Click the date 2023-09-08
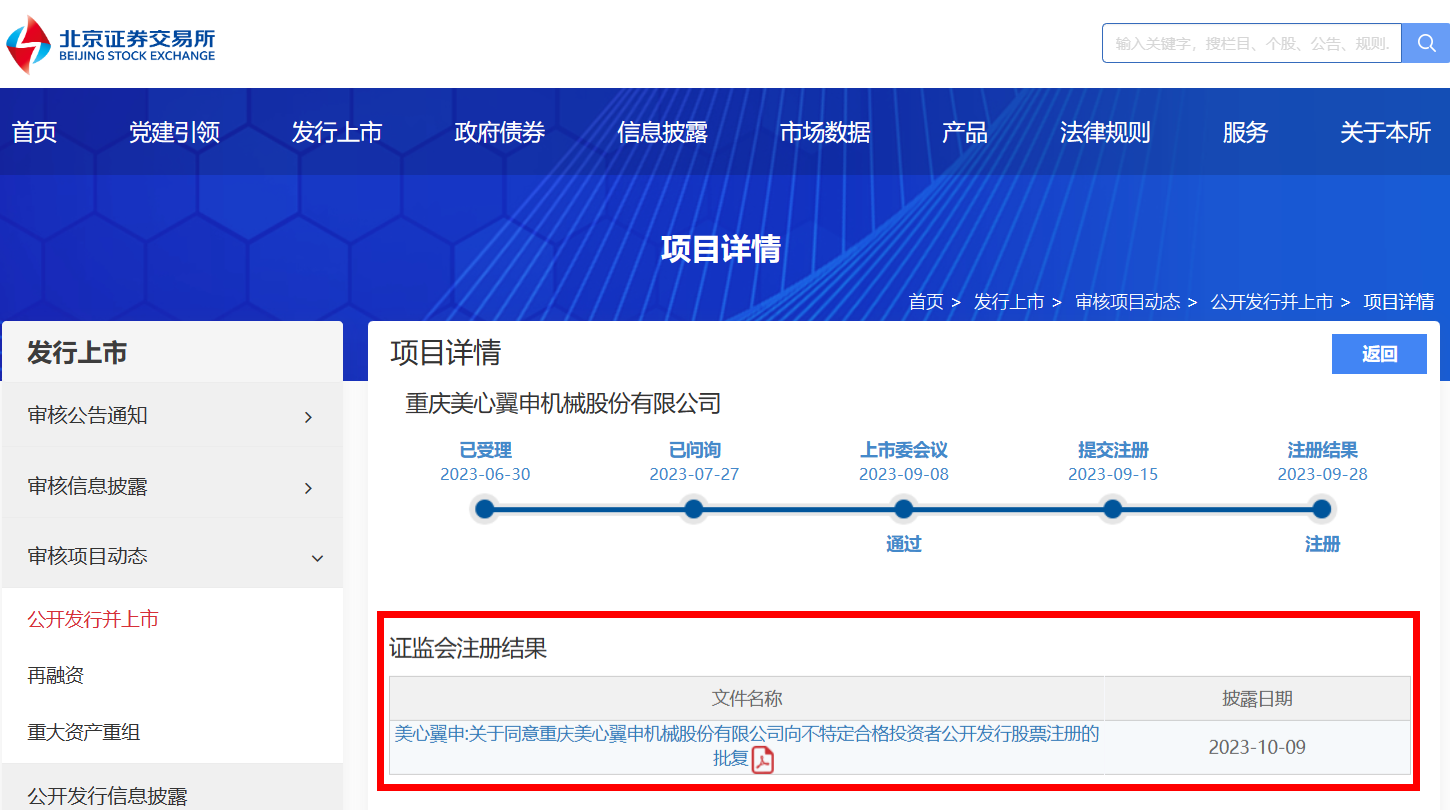This screenshot has width=1450, height=810. pos(904,474)
